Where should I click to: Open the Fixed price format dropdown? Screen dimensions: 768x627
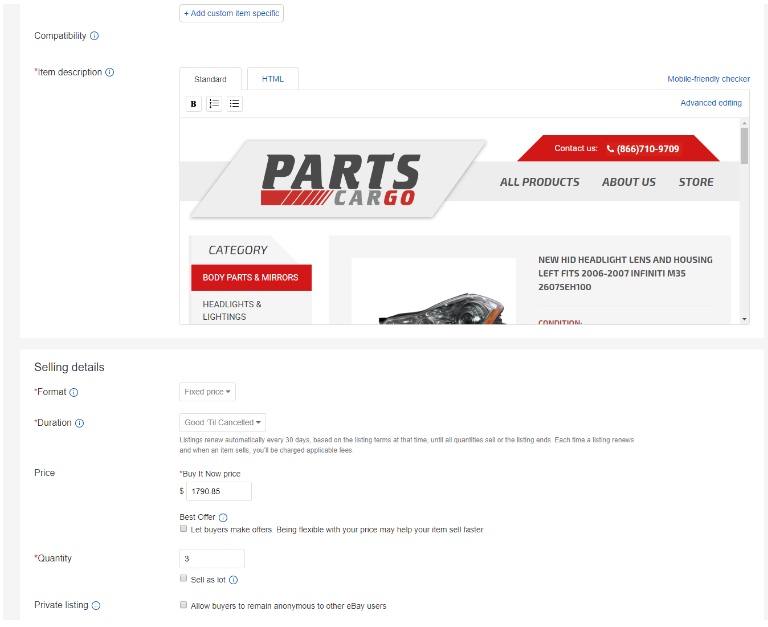click(x=207, y=392)
